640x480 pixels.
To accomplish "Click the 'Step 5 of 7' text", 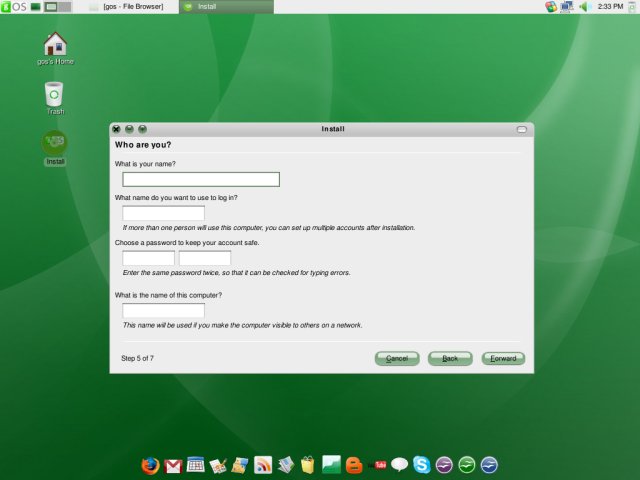I will point(137,358).
